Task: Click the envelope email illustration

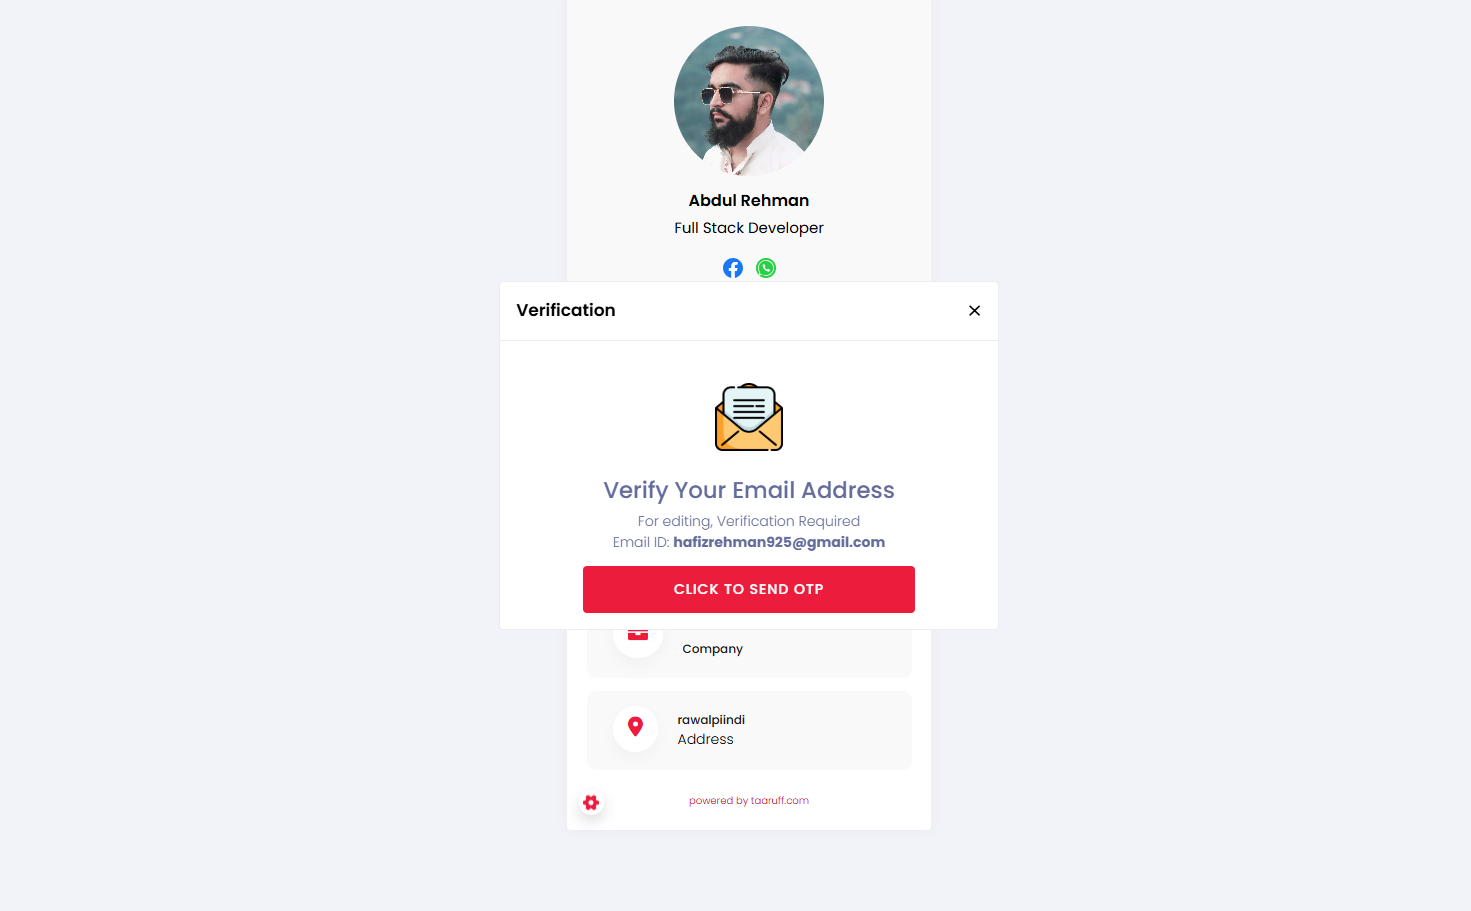Action: pos(749,417)
